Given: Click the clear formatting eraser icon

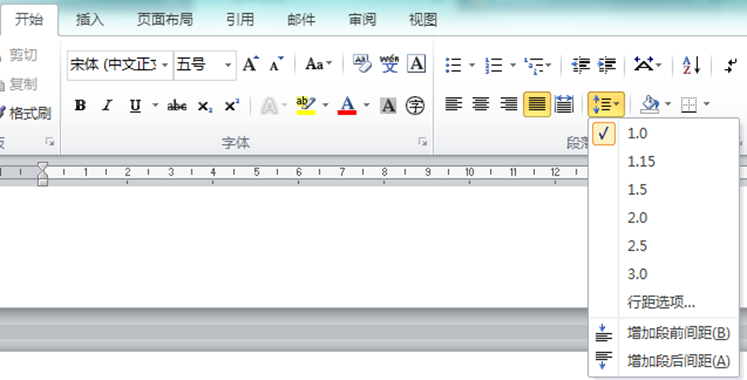Looking at the screenshot, I should [362, 64].
